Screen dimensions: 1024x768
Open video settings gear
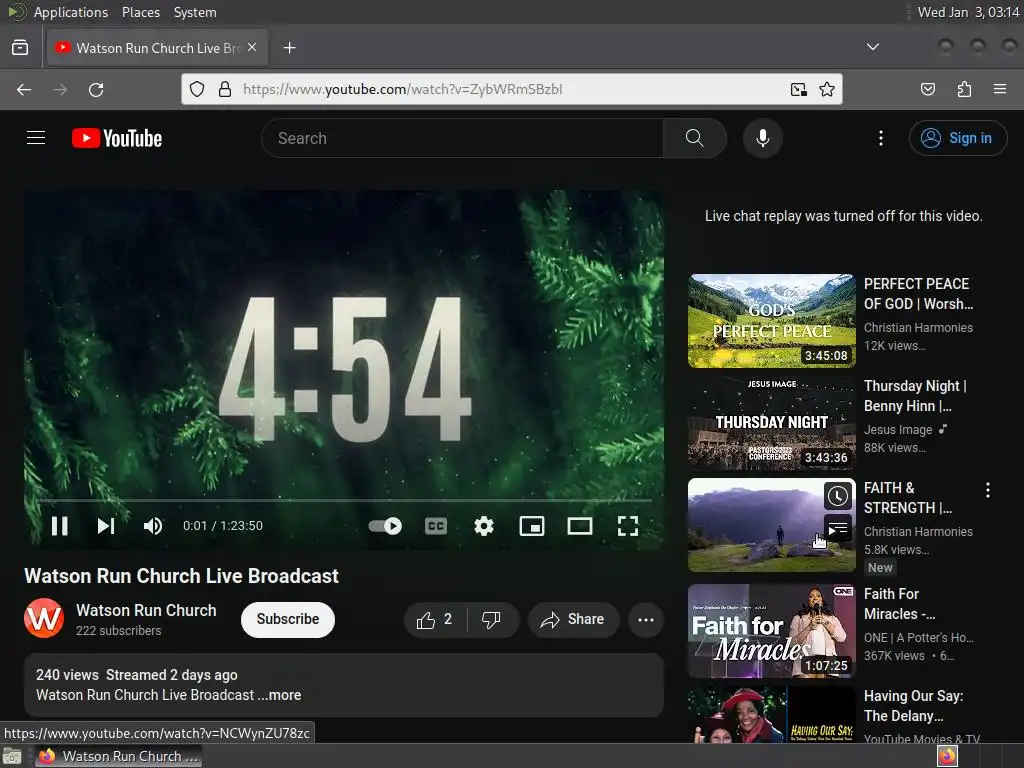484,526
